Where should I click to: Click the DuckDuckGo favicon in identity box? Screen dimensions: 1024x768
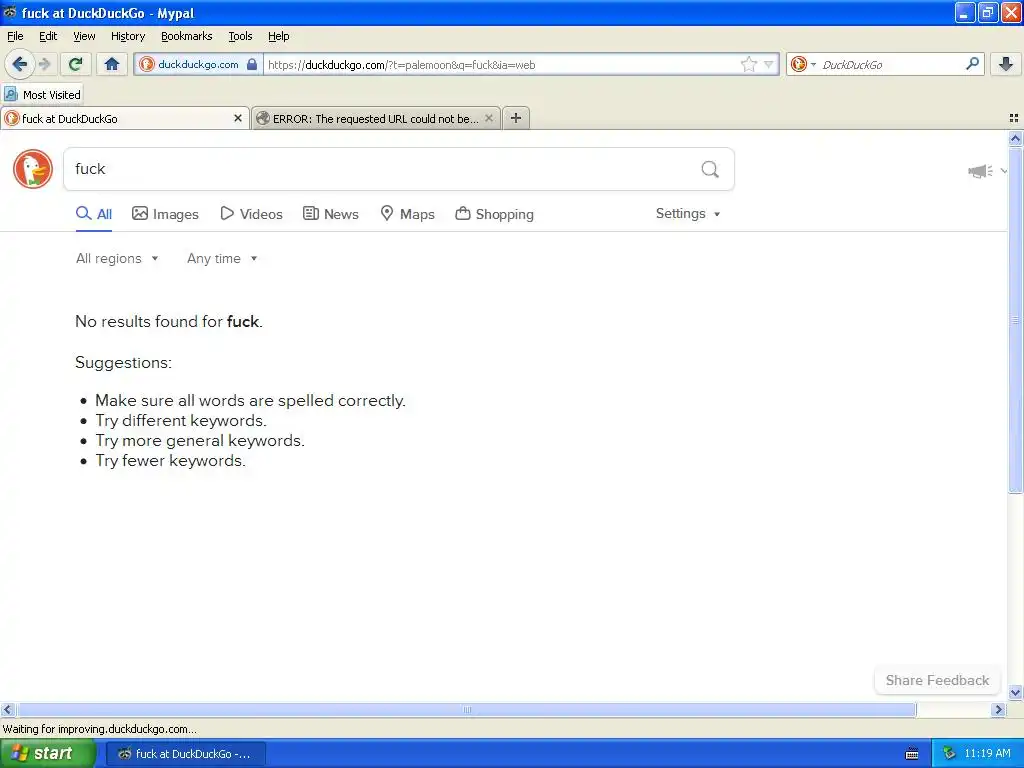click(147, 64)
